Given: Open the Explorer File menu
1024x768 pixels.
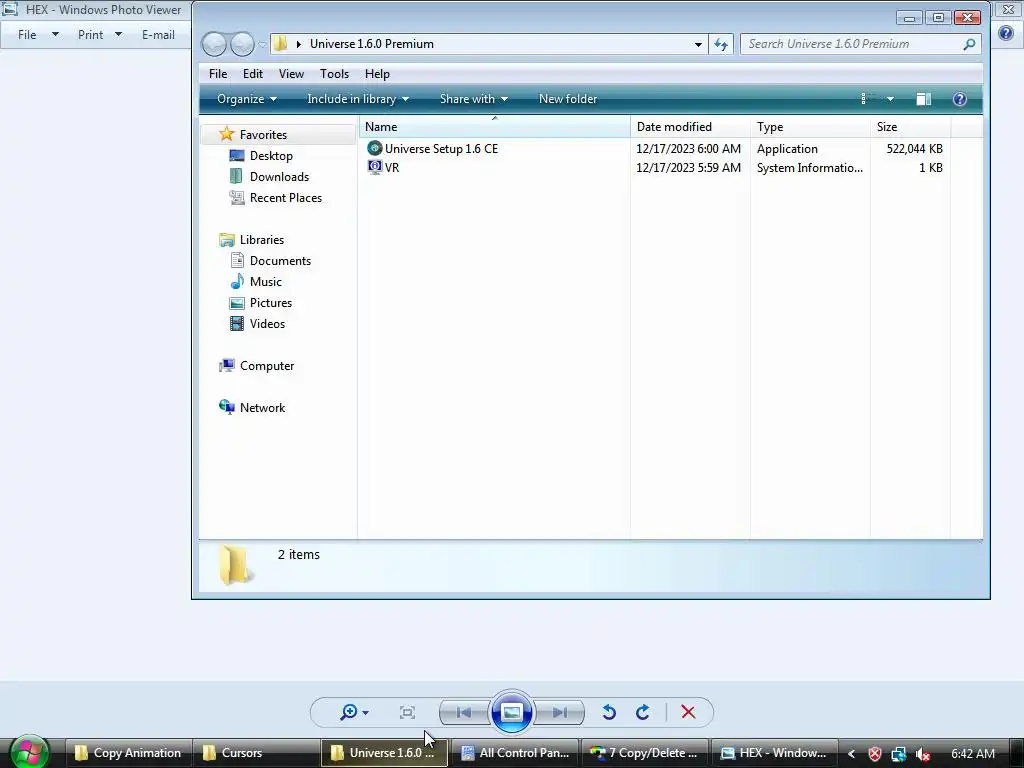Looking at the screenshot, I should point(217,74).
